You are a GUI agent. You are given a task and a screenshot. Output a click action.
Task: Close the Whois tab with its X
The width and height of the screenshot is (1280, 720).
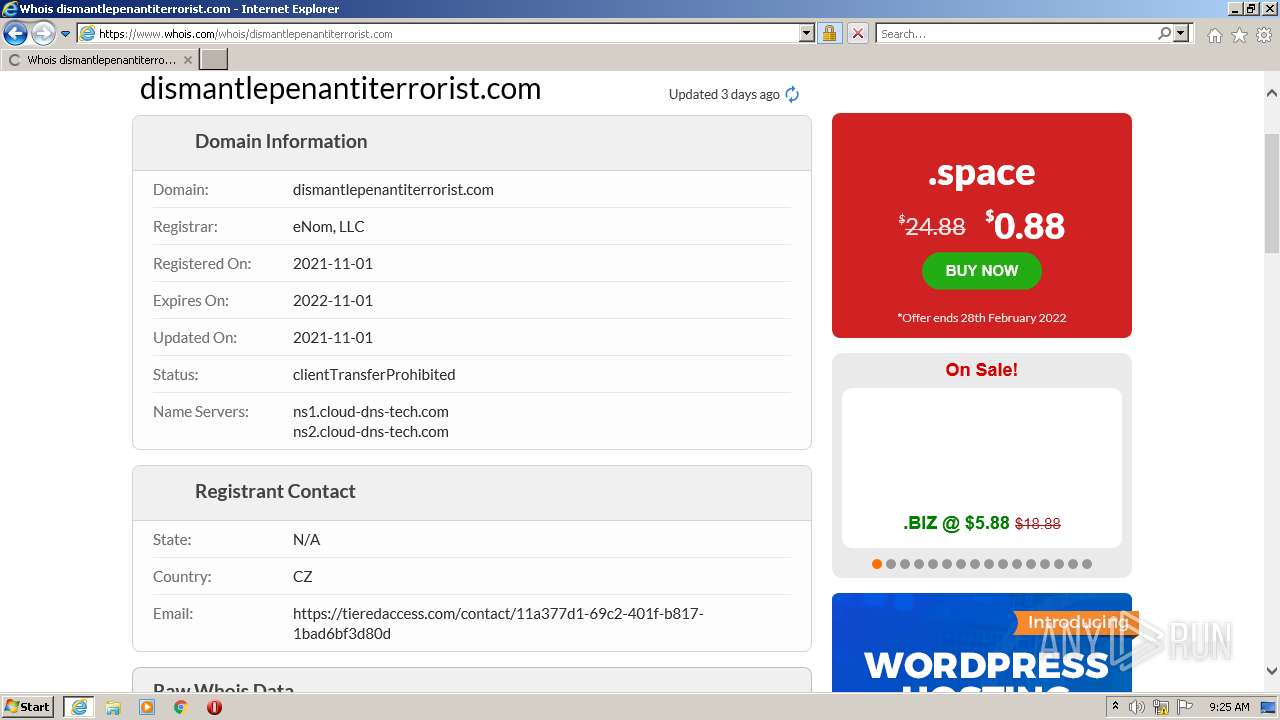pos(187,60)
